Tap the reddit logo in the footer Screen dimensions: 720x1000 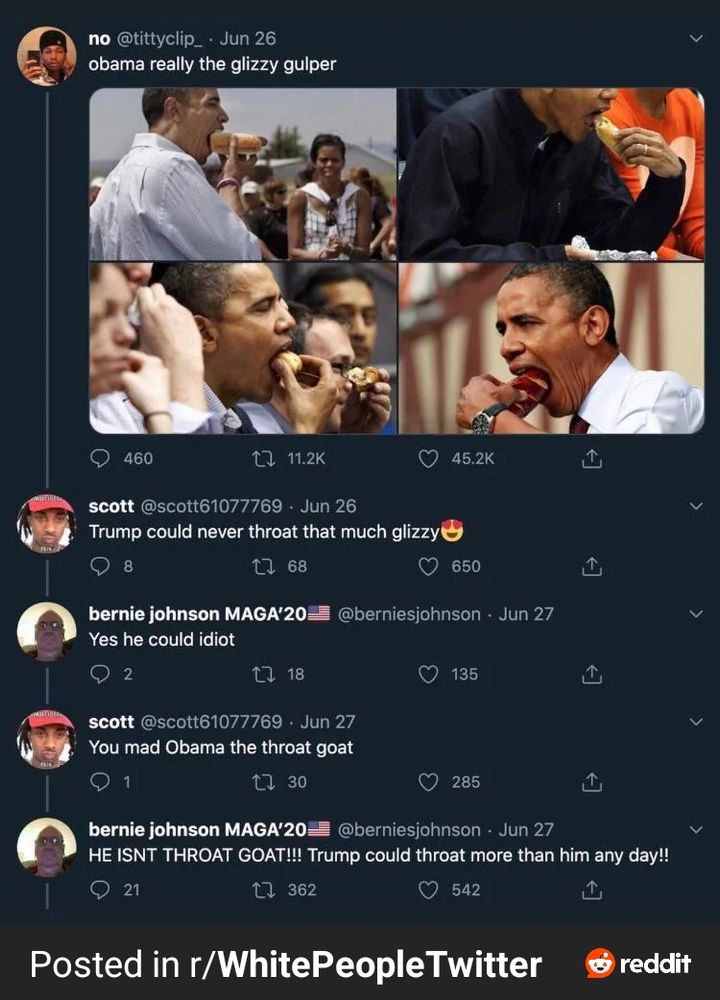point(638,963)
